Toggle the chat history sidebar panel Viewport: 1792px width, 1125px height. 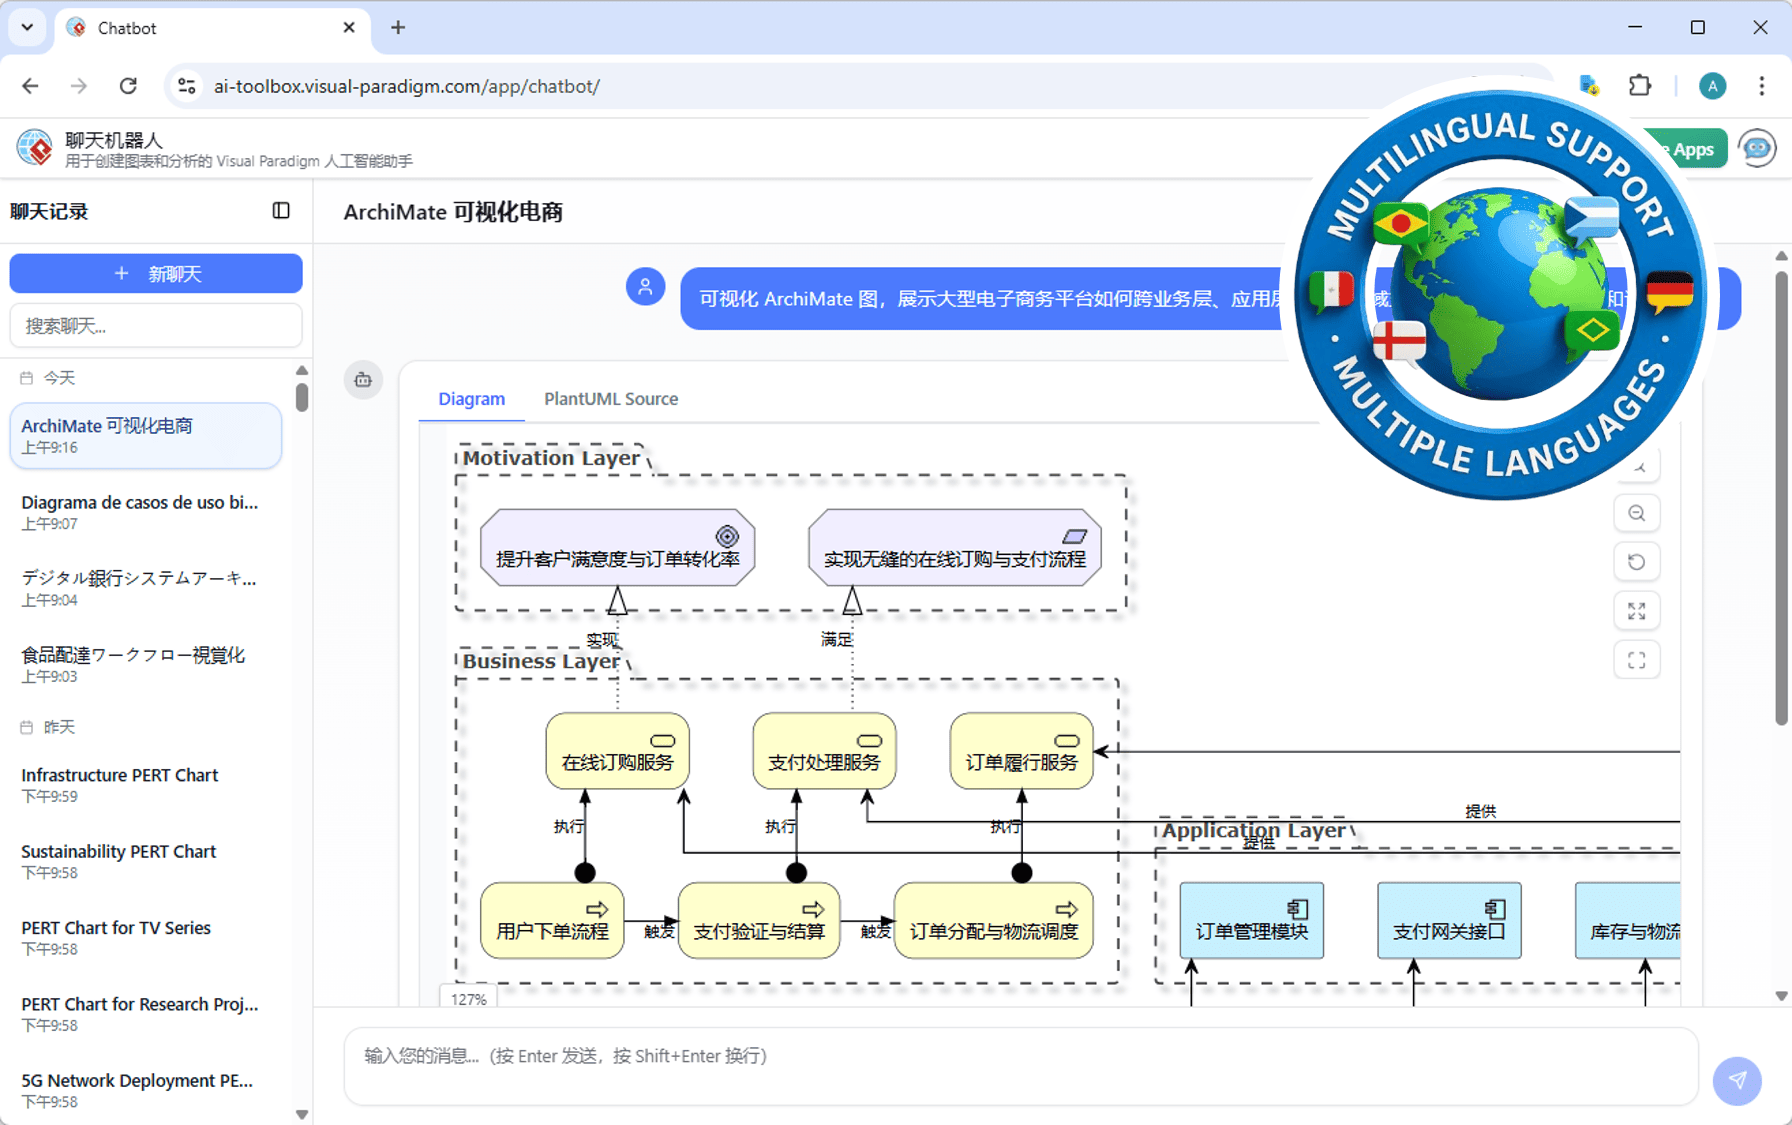tap(281, 211)
